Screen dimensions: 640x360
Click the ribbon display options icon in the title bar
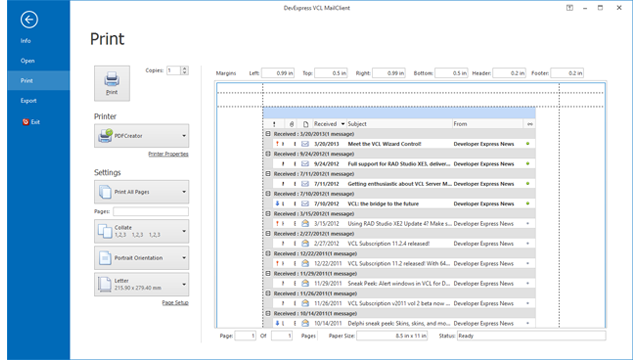[x=569, y=8]
